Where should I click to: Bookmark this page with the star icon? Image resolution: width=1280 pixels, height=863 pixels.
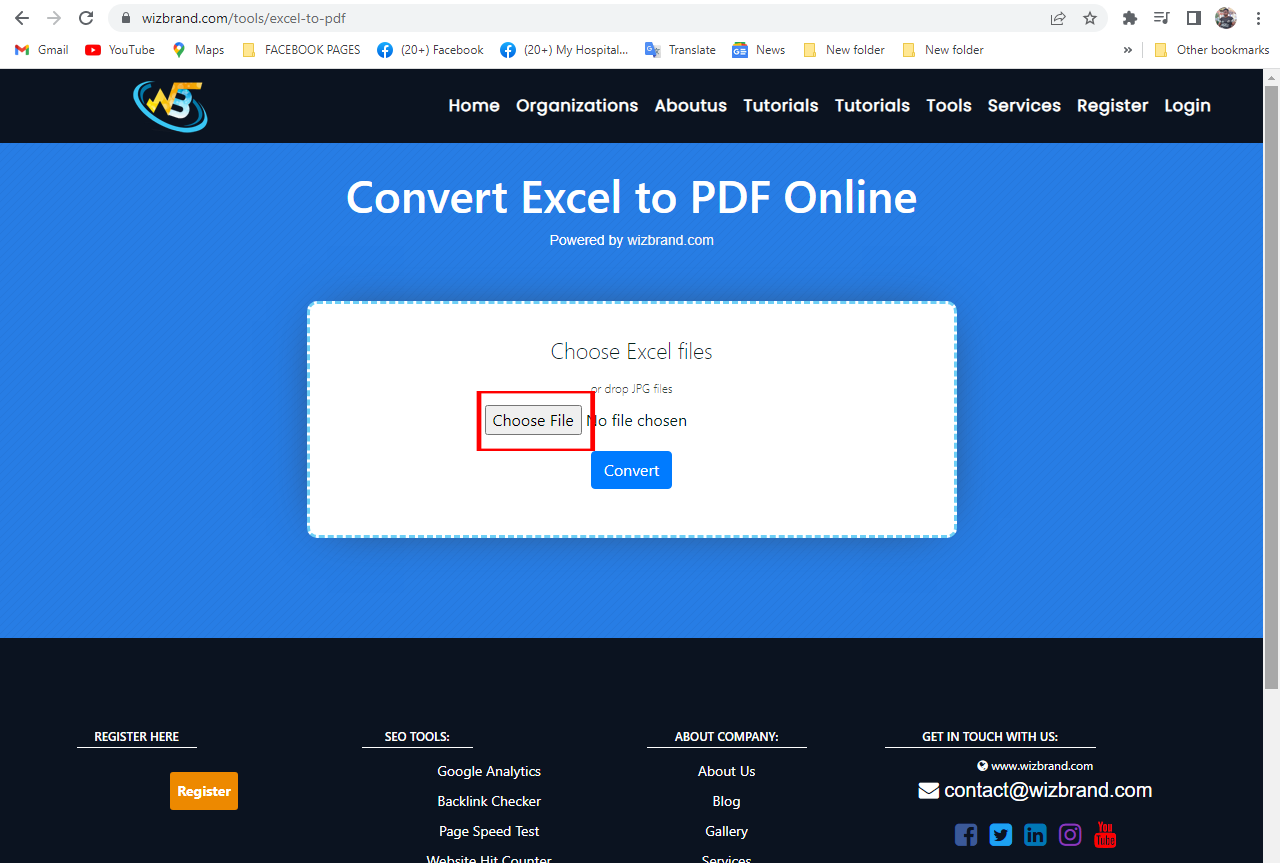1090,18
